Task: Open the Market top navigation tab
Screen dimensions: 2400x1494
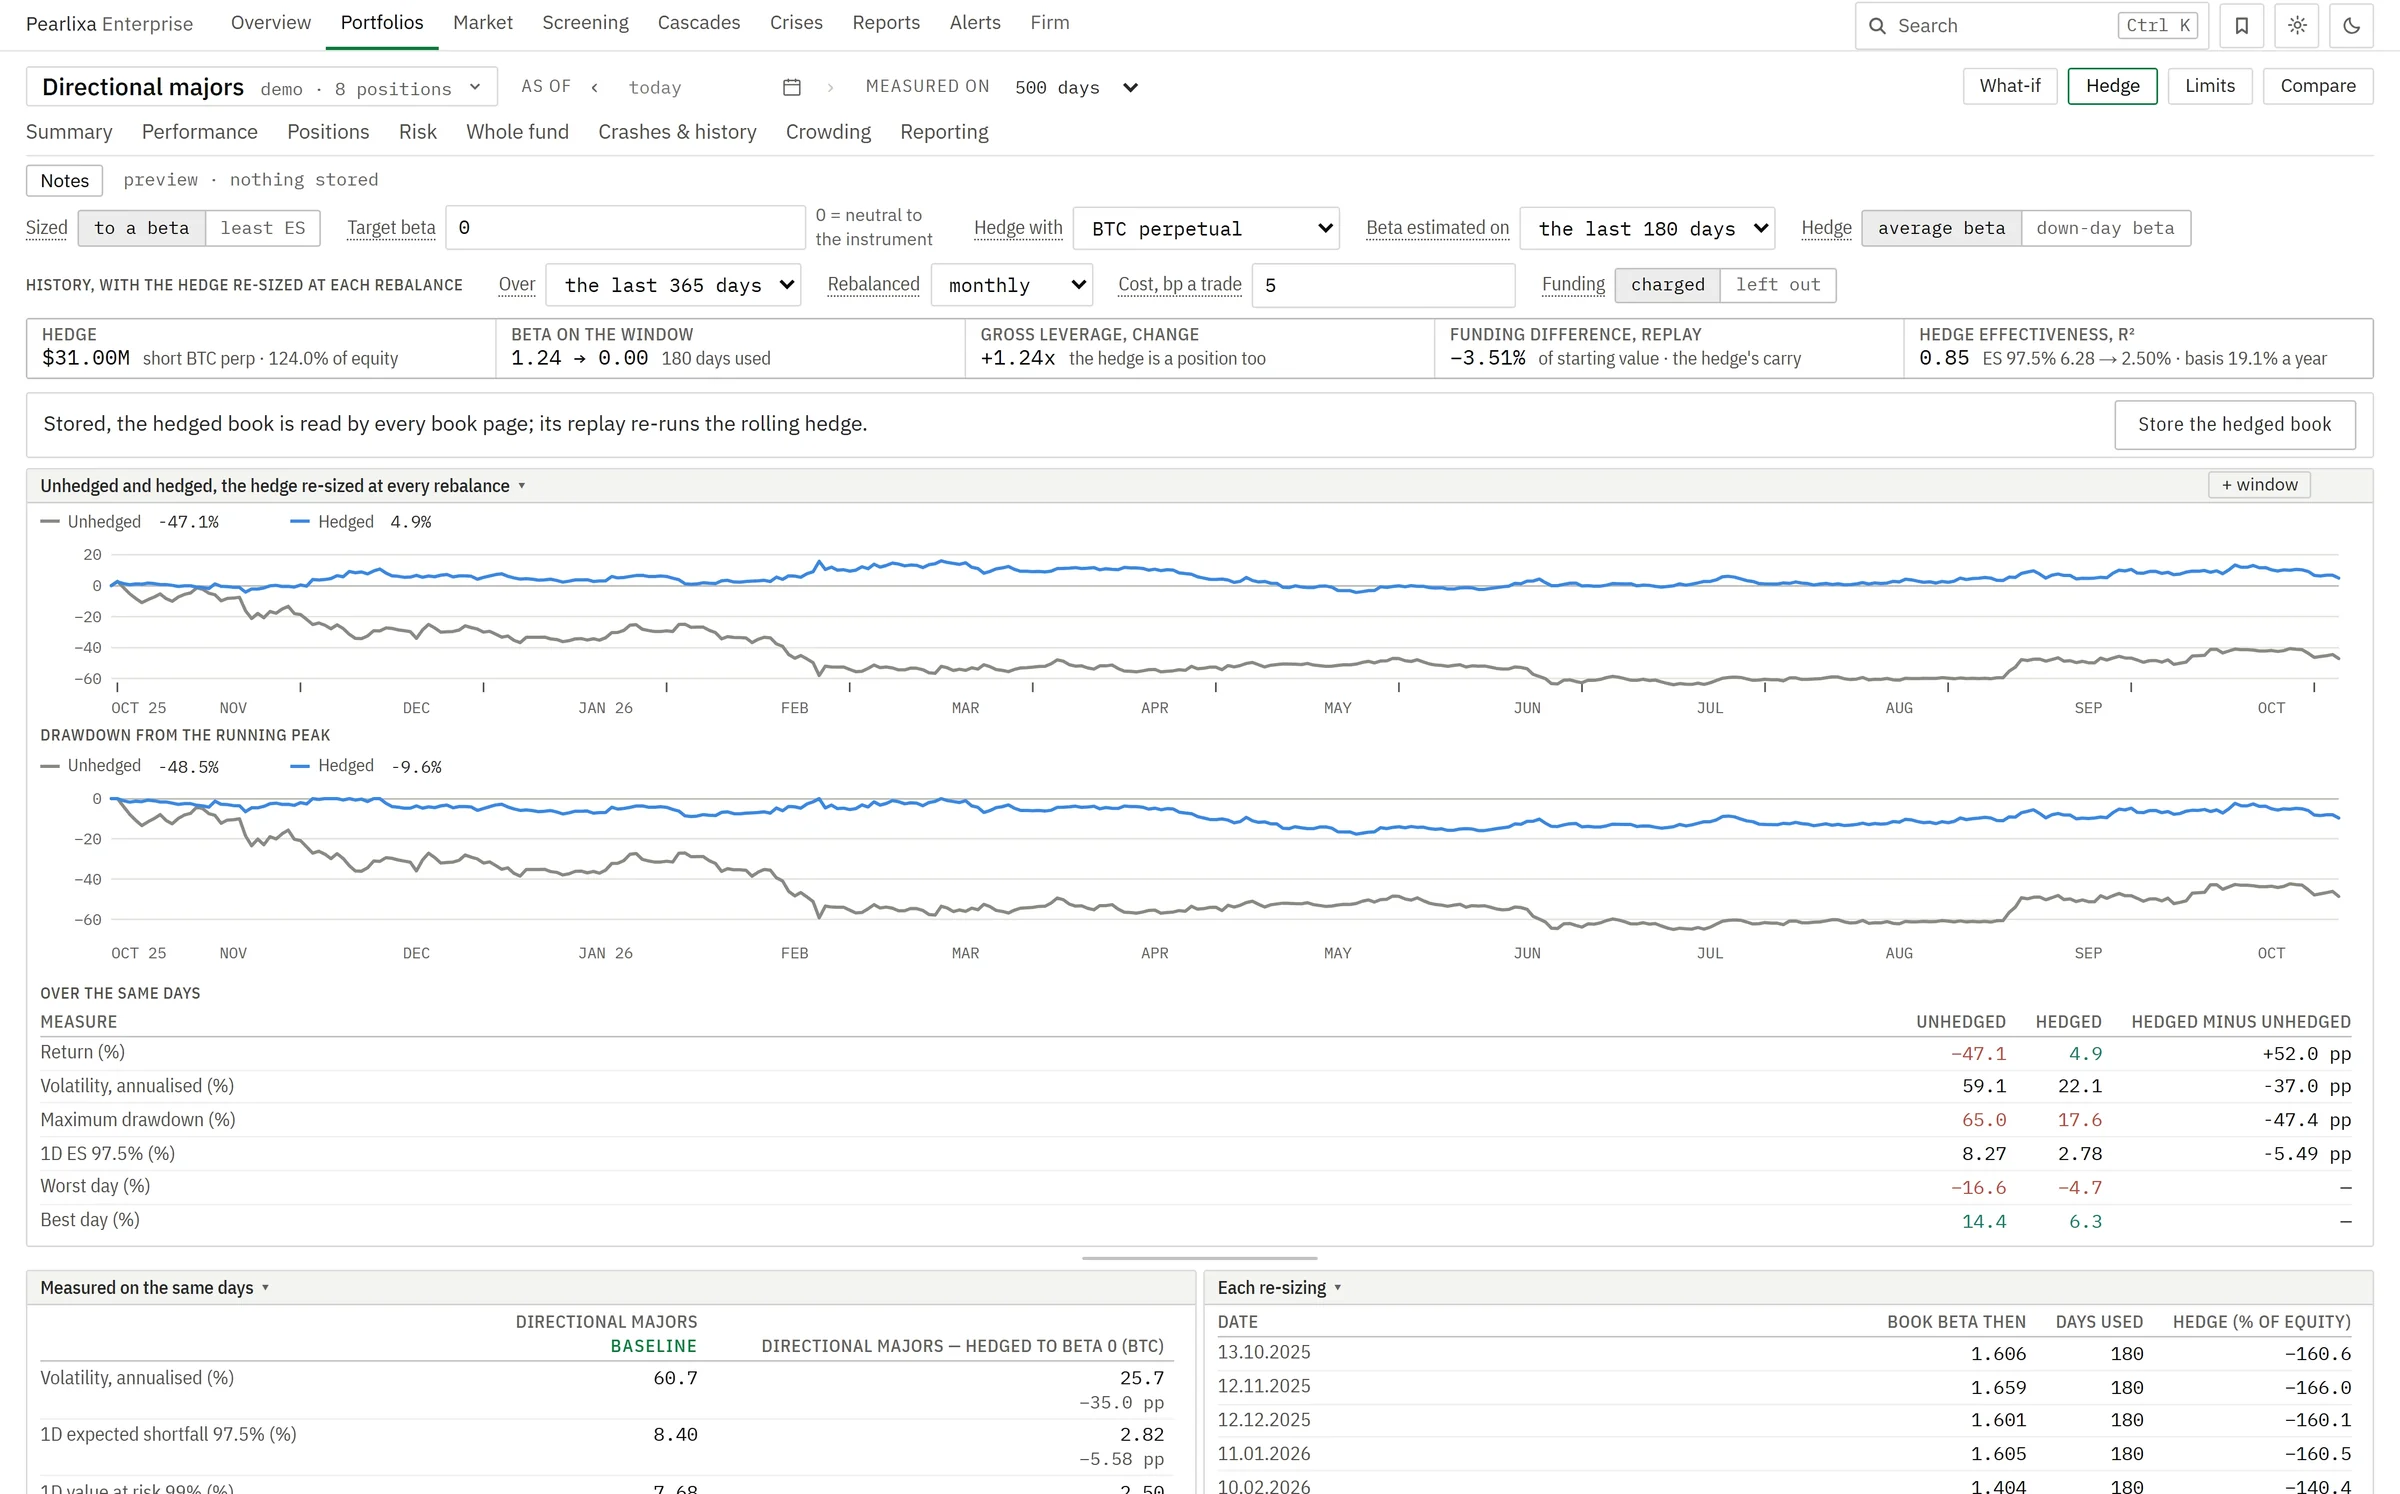Action: click(483, 23)
